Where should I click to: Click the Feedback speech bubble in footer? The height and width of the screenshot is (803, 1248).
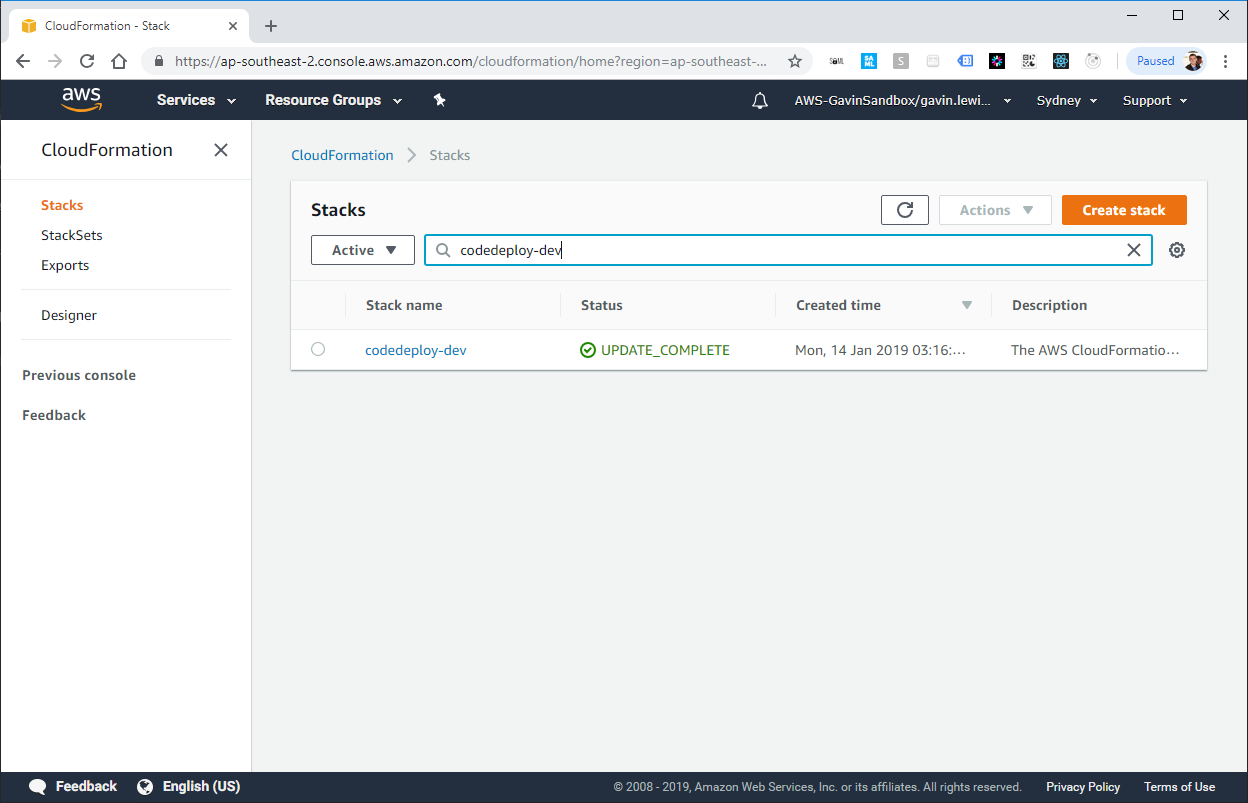(x=38, y=786)
